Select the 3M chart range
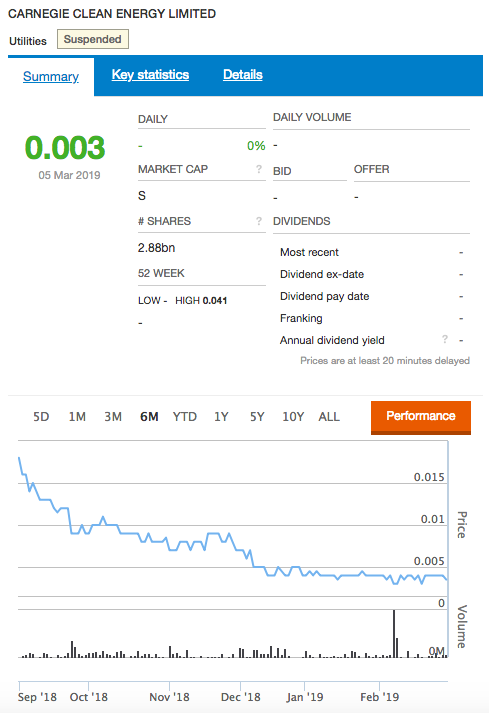 click(x=113, y=417)
